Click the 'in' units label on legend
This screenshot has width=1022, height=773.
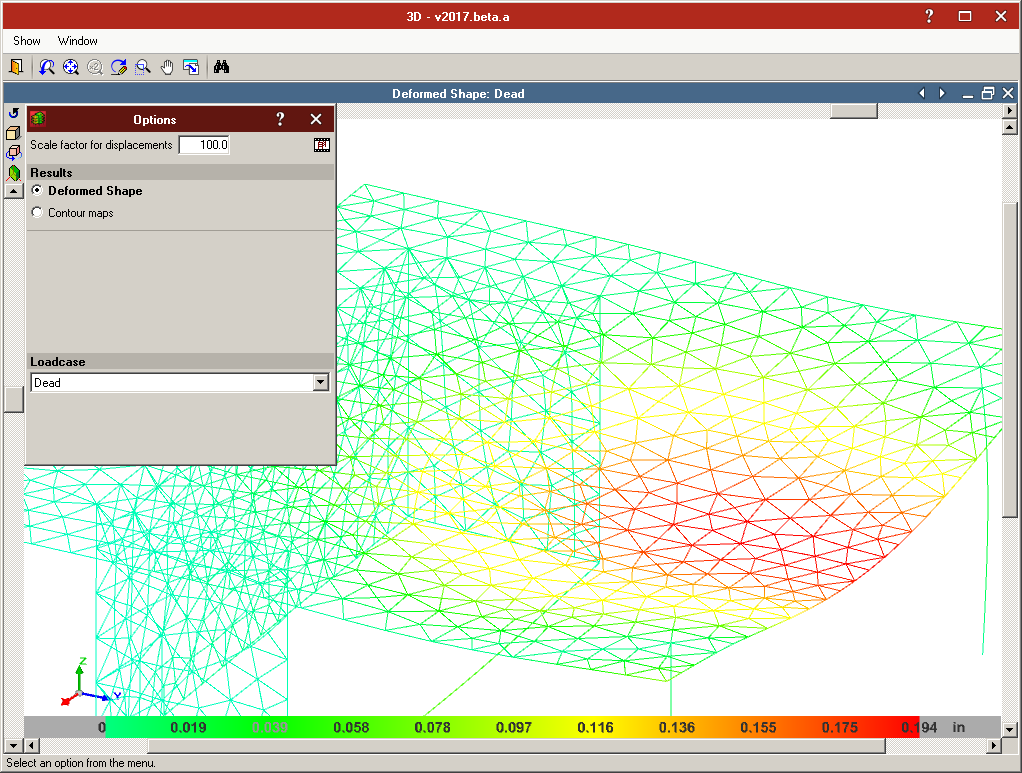coord(958,727)
